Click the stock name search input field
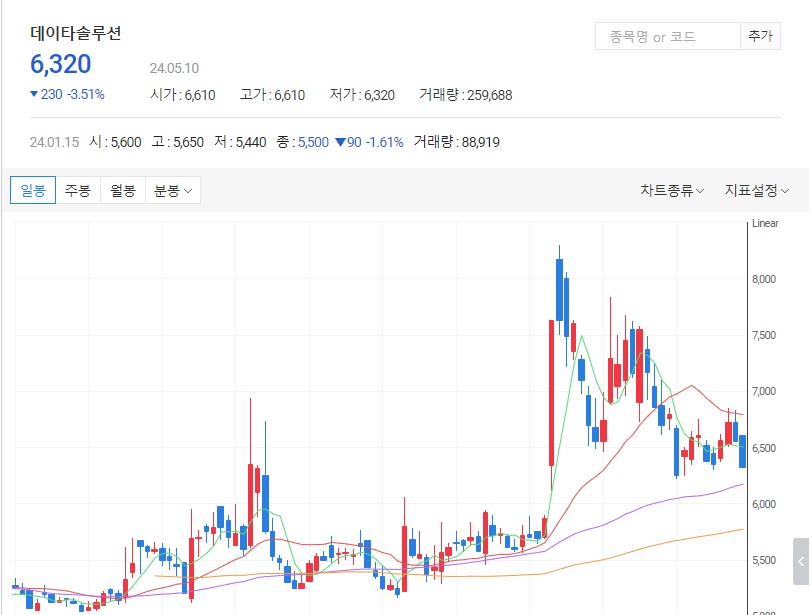Viewport: 812px width, 615px height. click(666, 37)
